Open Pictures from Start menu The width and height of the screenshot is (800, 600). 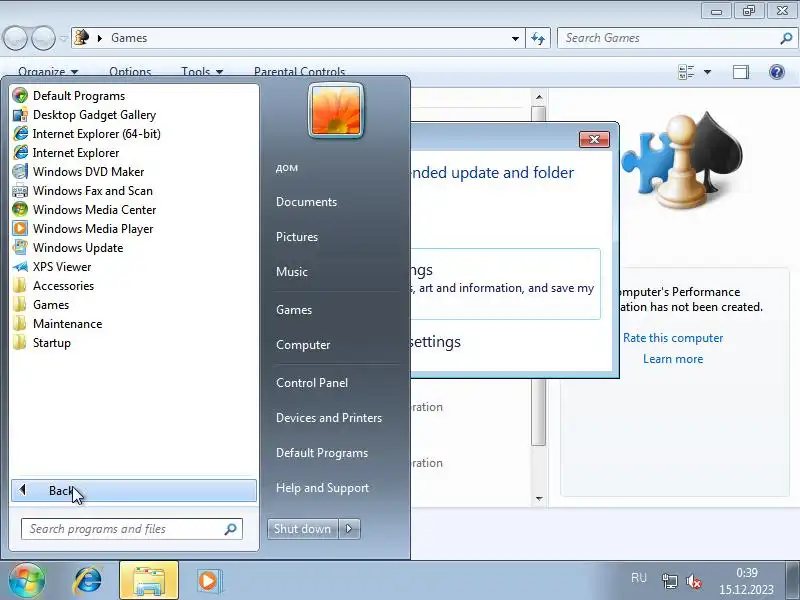[x=296, y=237]
